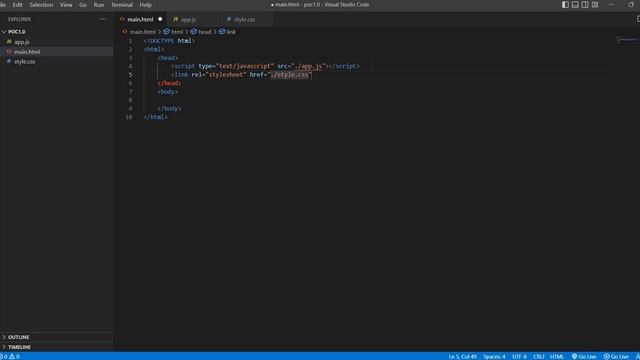Click the errors count icon in status bar
The width and height of the screenshot is (640, 360).
2,356
